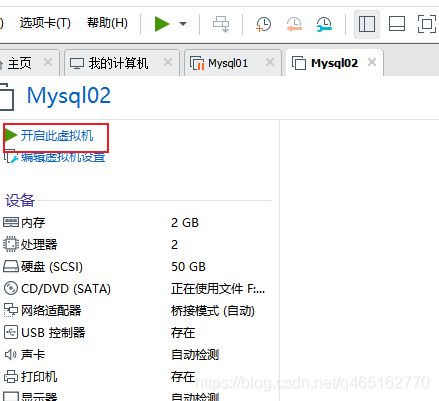Select the 内存 device row
Image resolution: width=439 pixels, height=401 pixels.
tap(137, 222)
